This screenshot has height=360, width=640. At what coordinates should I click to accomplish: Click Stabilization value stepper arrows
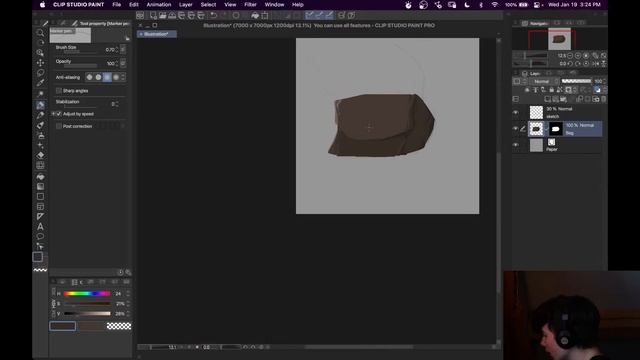coord(117,104)
